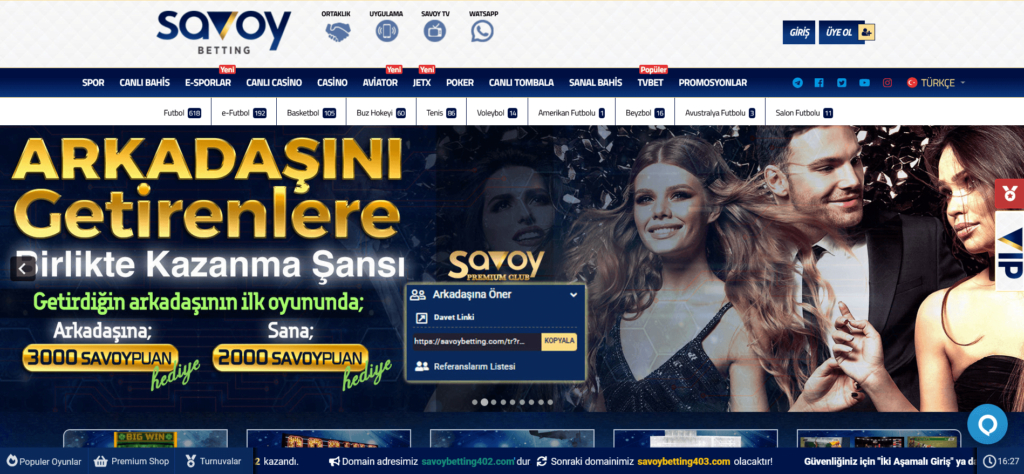The image size is (1024, 474).
Task: Open the VIP side tab
Action: click(1010, 253)
